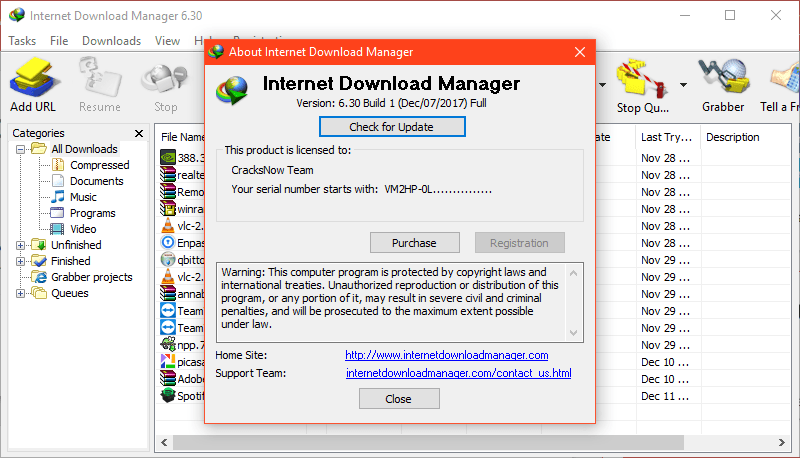Open the Grabber tool icon
800x458 pixels.
723,78
